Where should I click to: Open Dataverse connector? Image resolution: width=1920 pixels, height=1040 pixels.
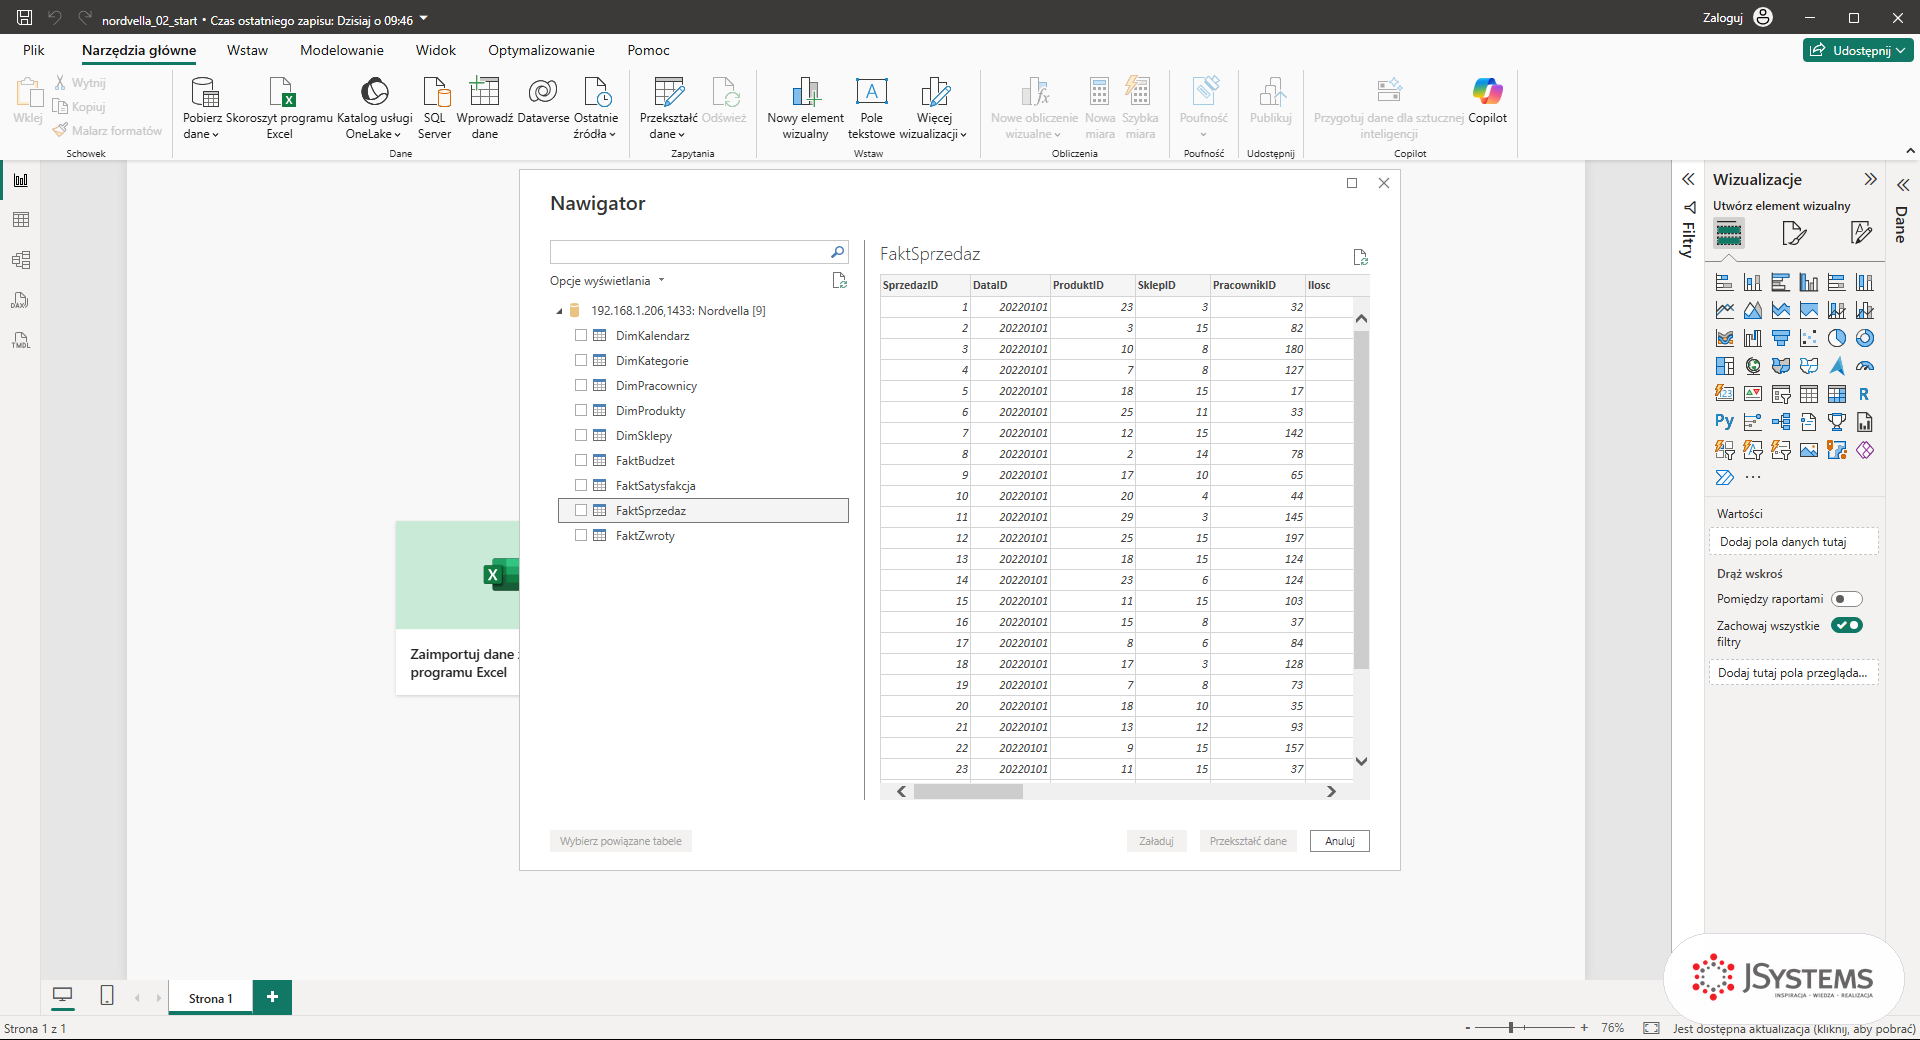click(x=543, y=100)
